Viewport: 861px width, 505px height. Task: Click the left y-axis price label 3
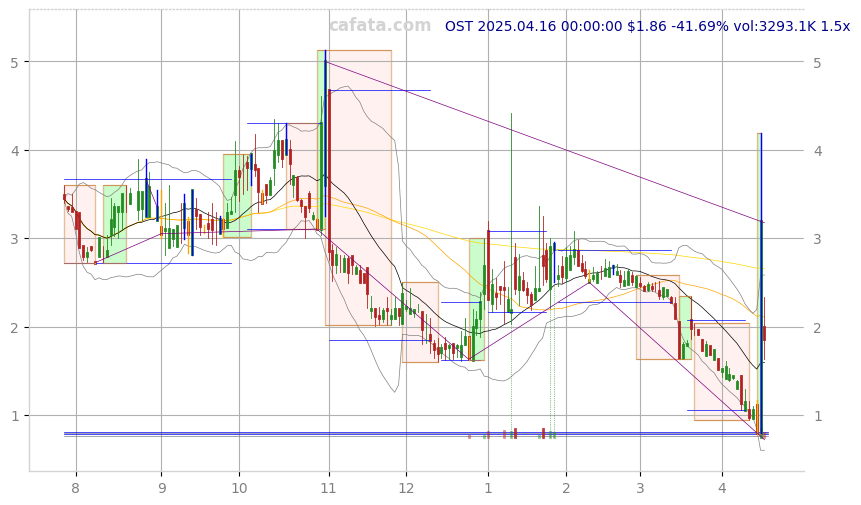click(14, 239)
